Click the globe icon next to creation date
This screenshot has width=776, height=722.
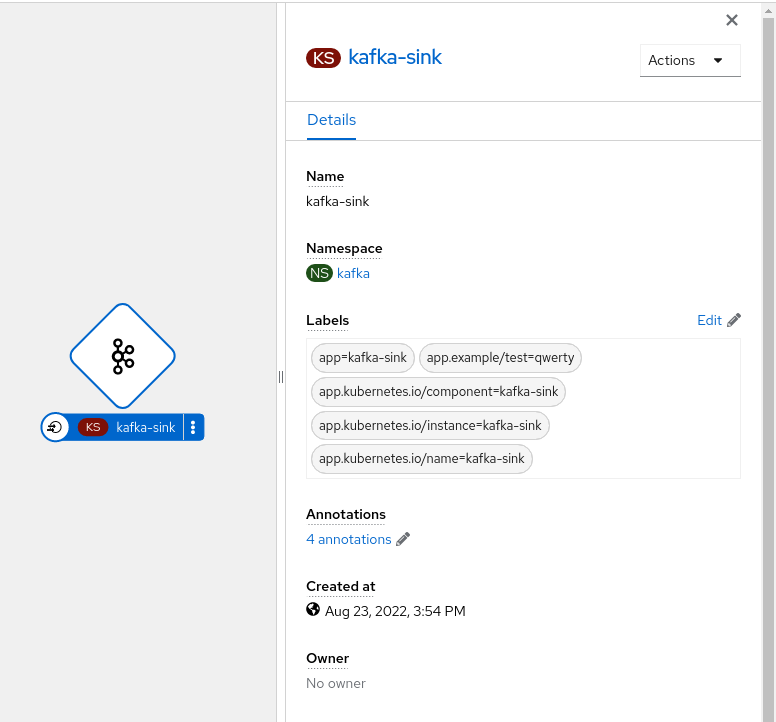point(313,610)
